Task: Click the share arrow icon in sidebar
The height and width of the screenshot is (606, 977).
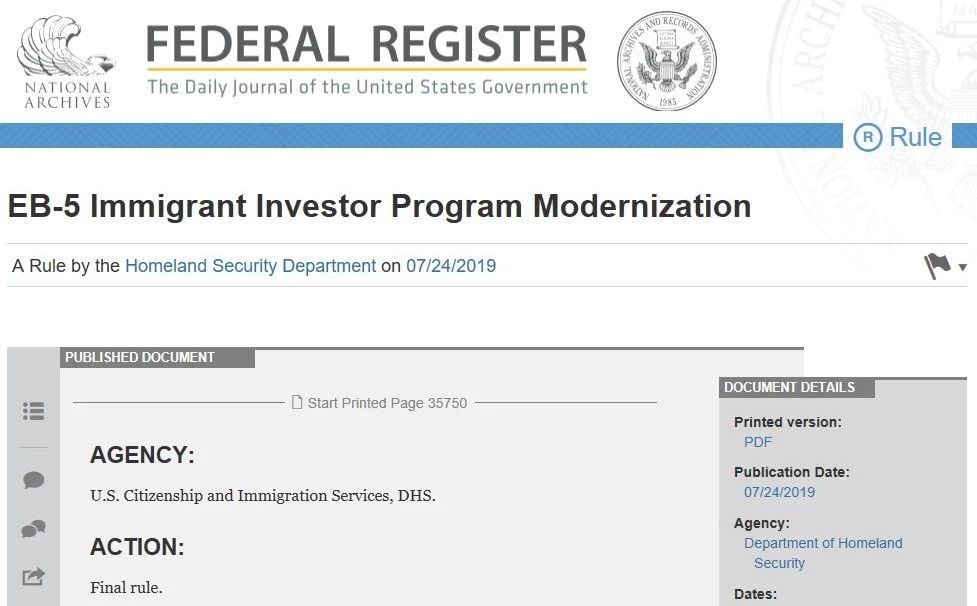Action: tap(34, 577)
